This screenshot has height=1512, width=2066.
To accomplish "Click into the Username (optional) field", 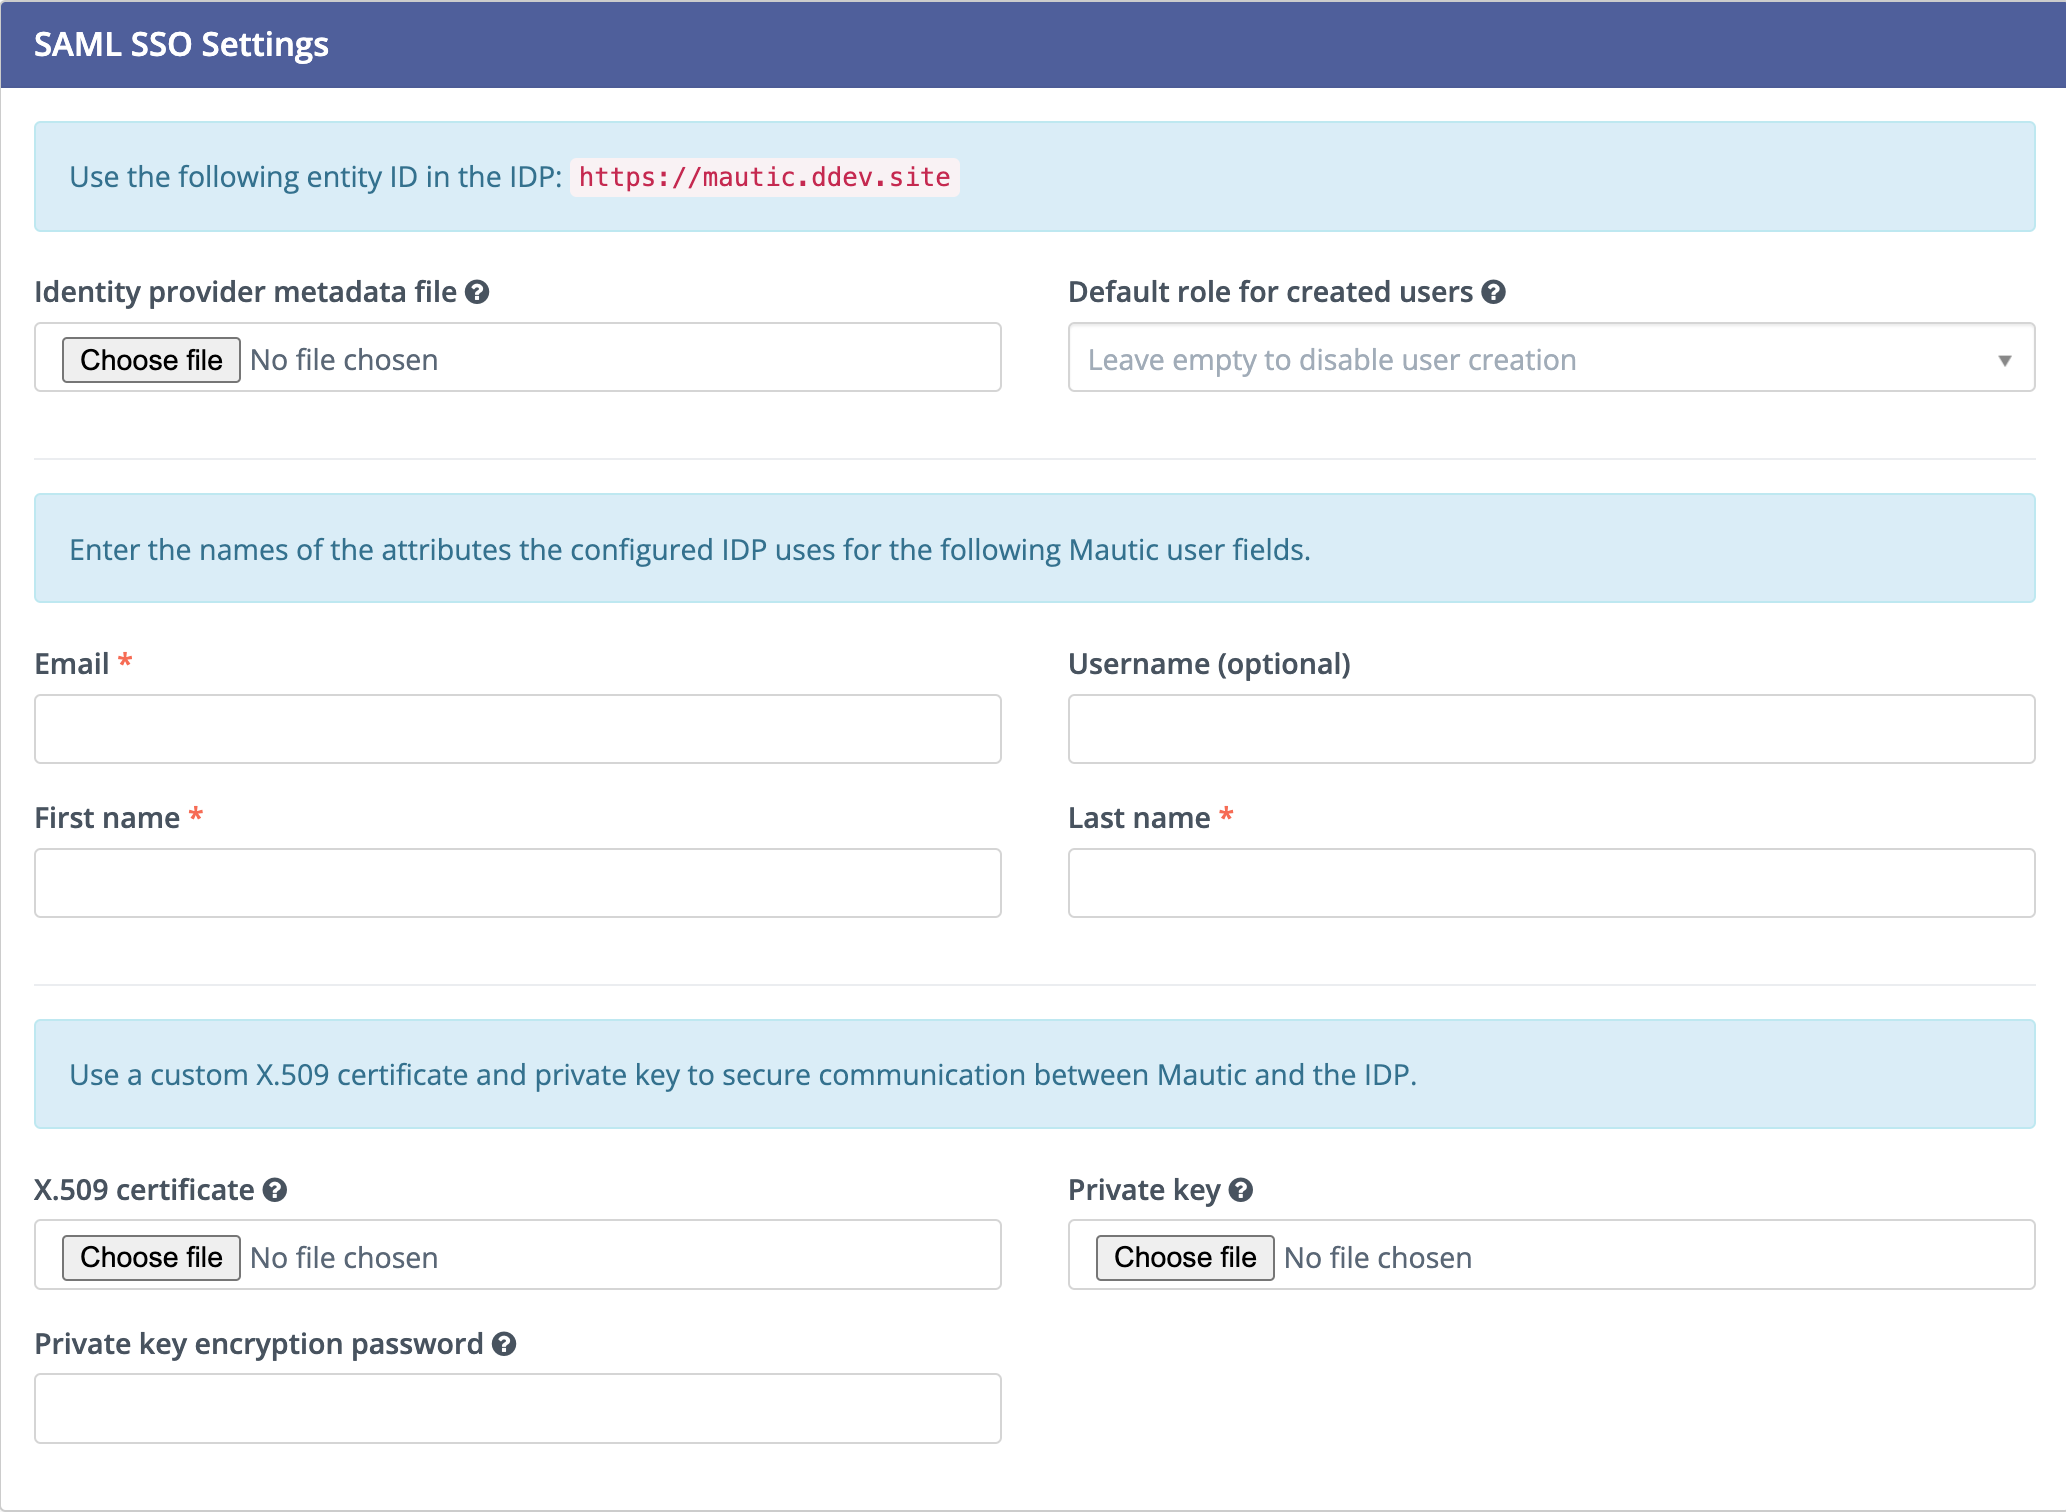I will (1551, 729).
